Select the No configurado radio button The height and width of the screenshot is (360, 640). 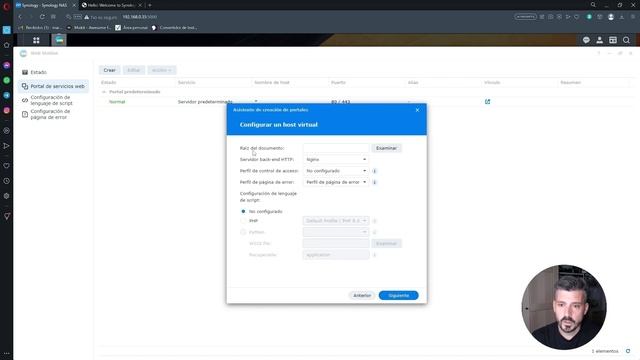click(x=243, y=211)
